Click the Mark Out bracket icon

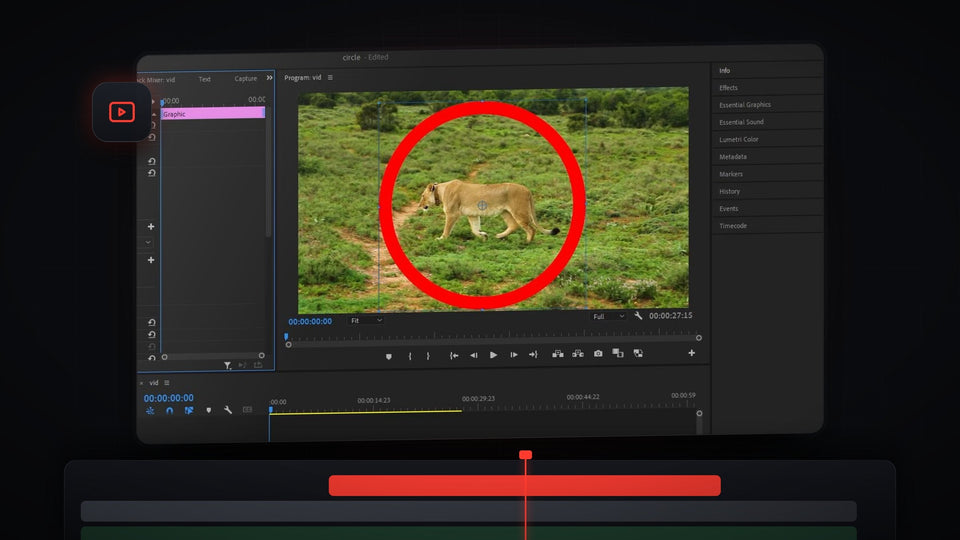(x=428, y=356)
